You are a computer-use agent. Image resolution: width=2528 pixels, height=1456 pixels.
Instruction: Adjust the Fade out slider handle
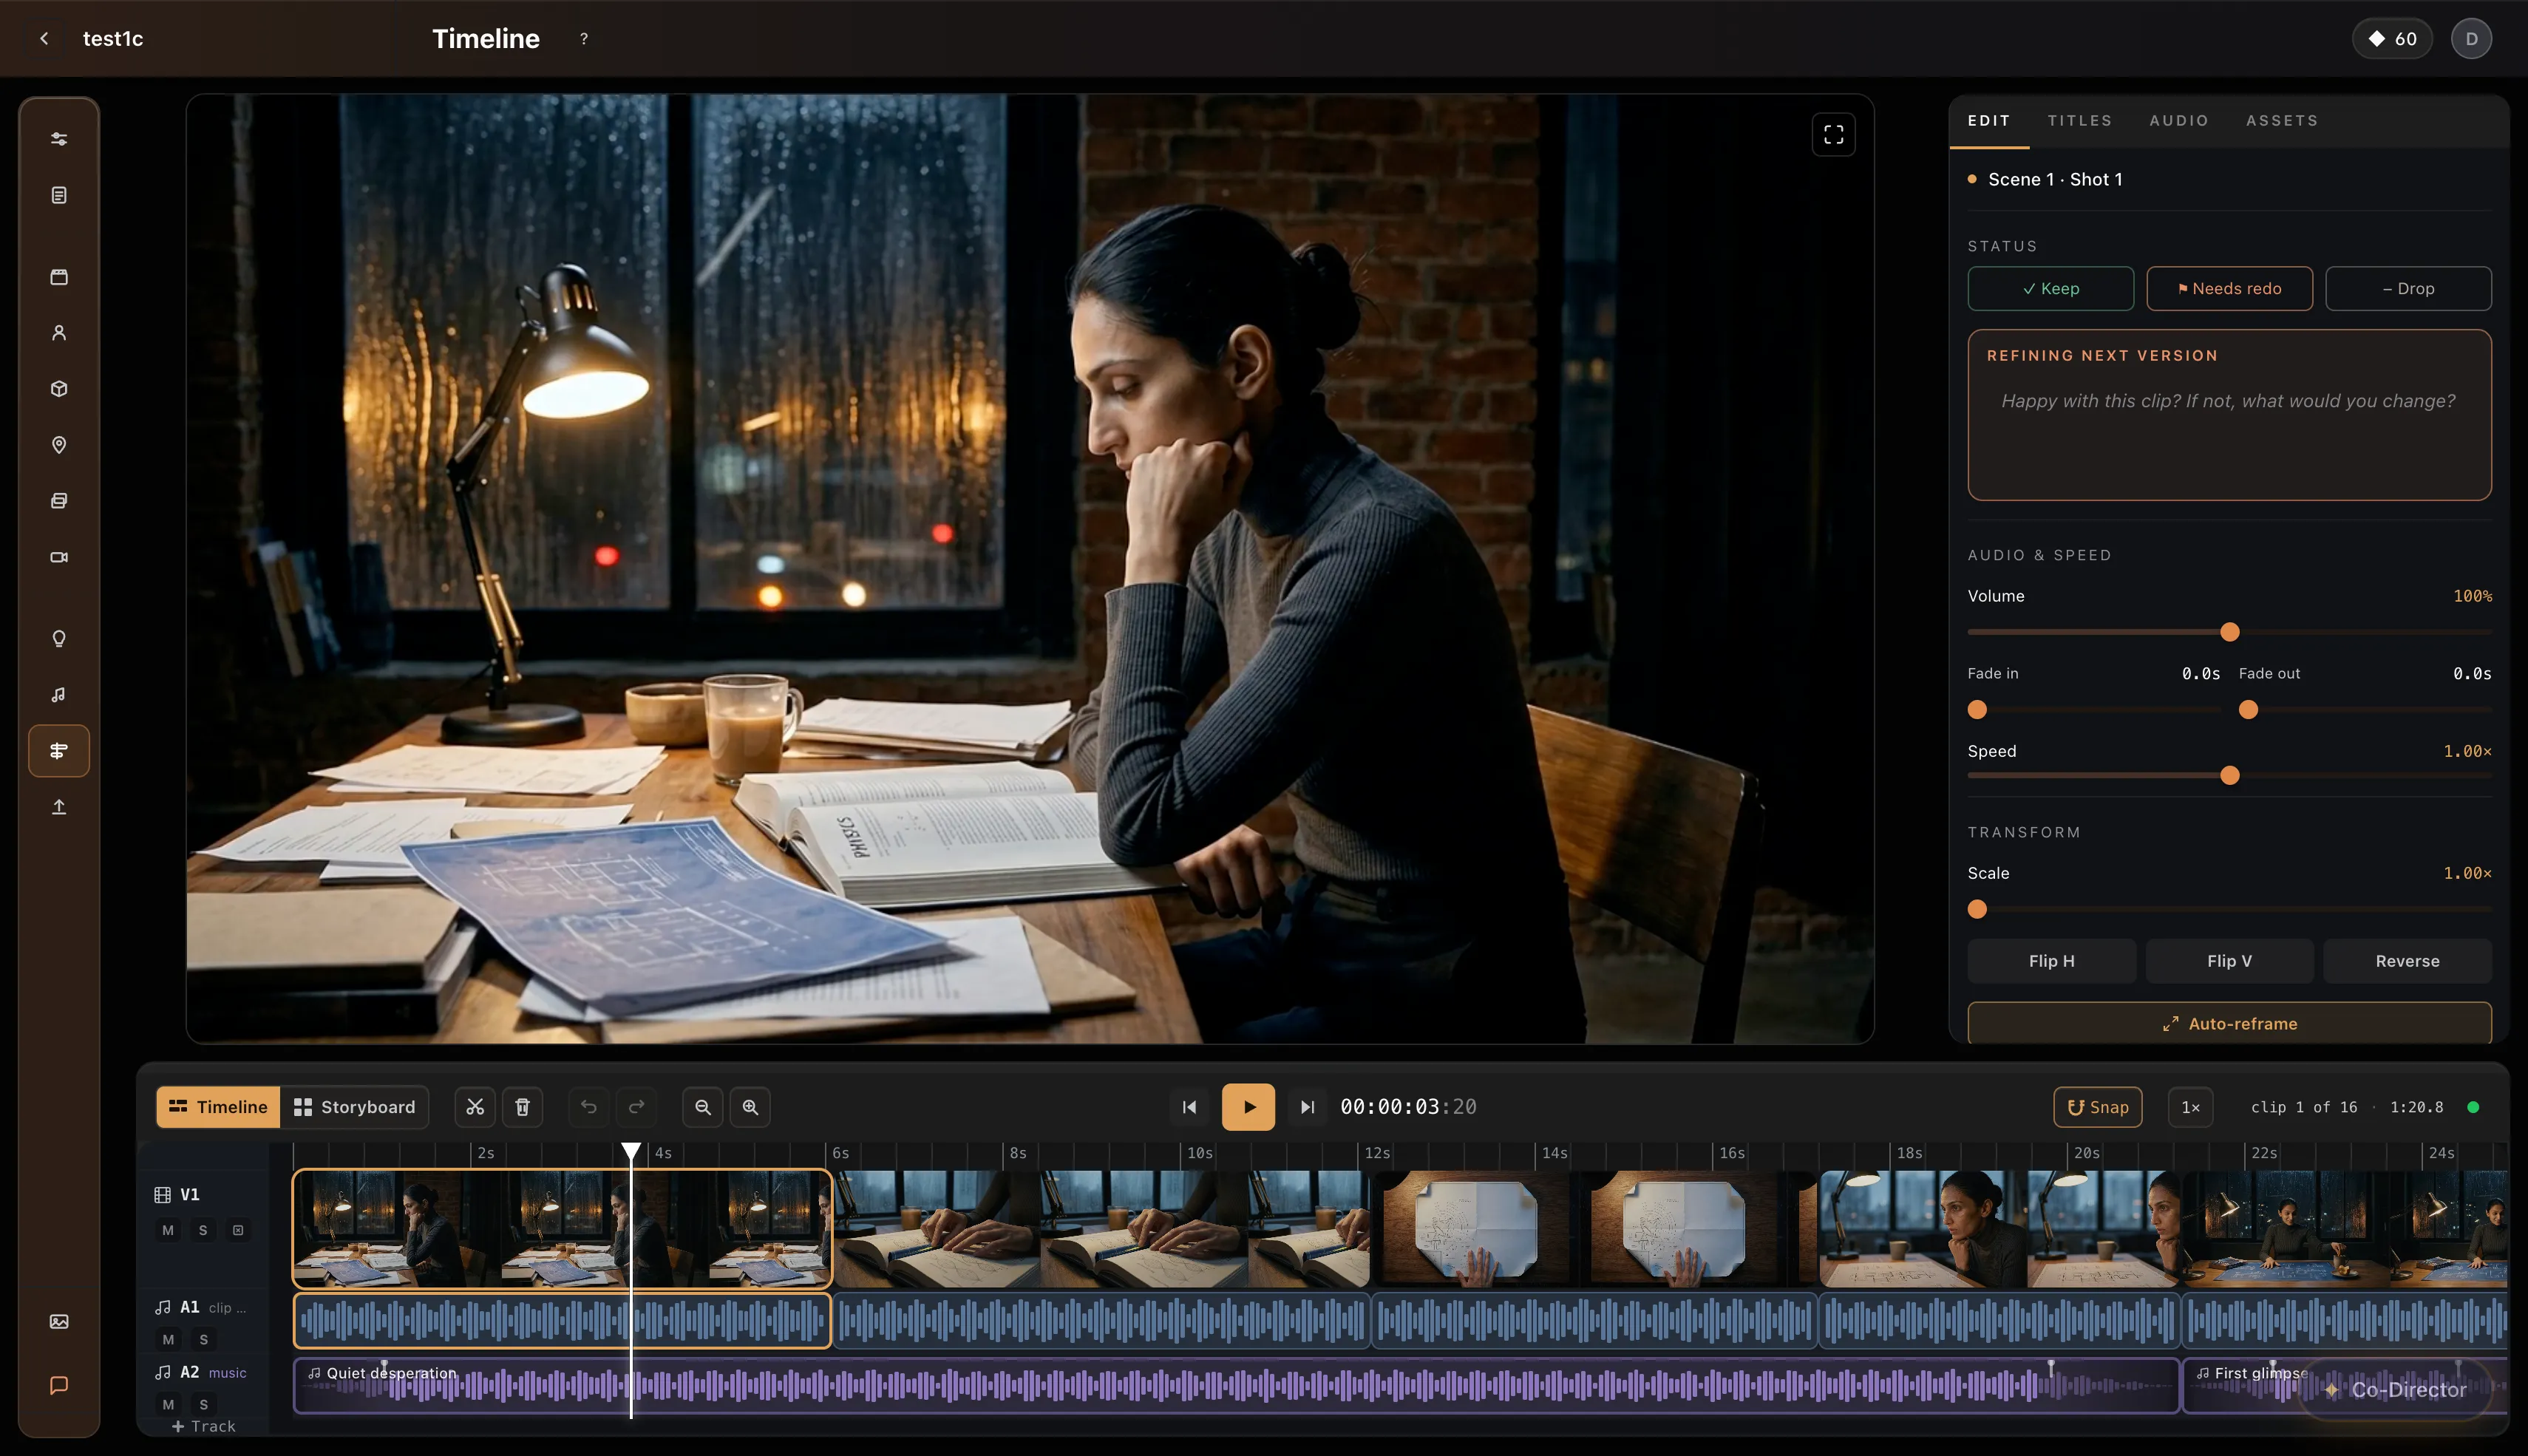pos(2248,710)
